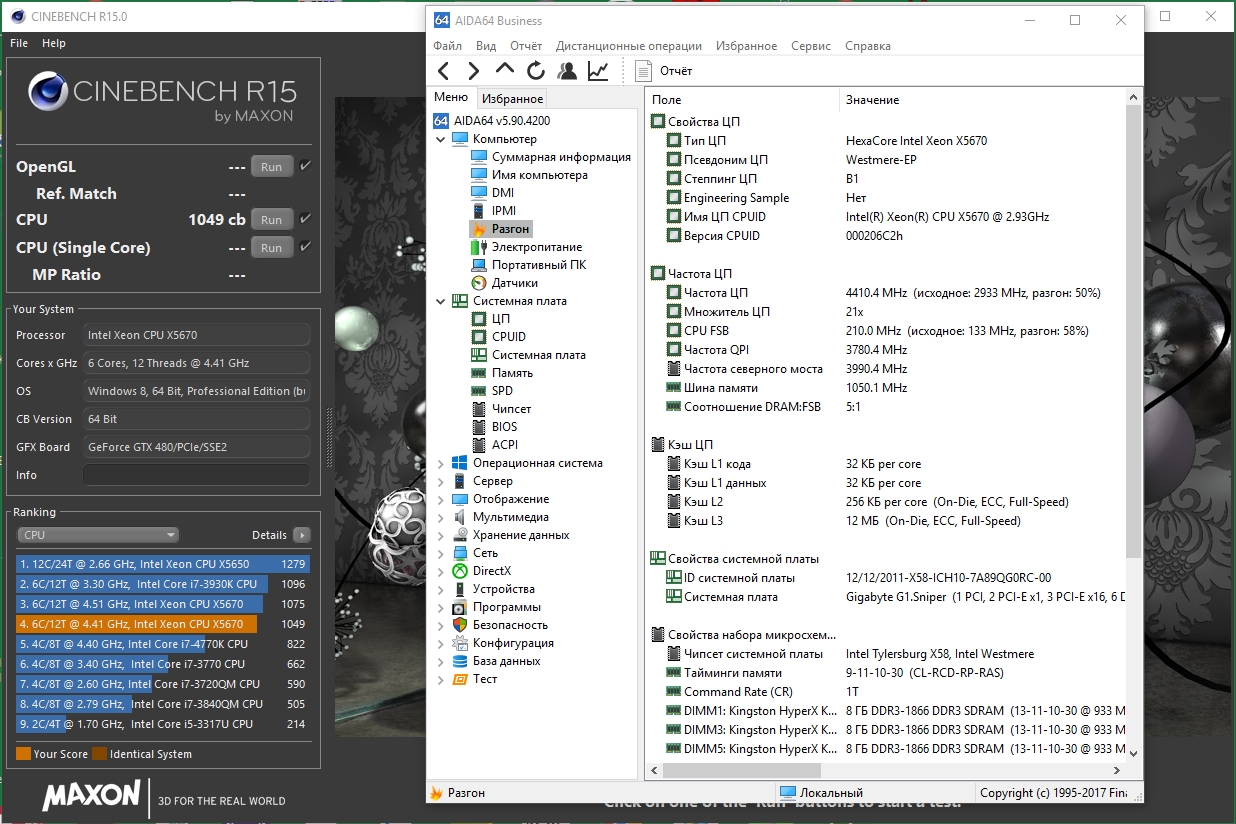
Task: Switch to the Избранное tab
Action: pos(513,98)
